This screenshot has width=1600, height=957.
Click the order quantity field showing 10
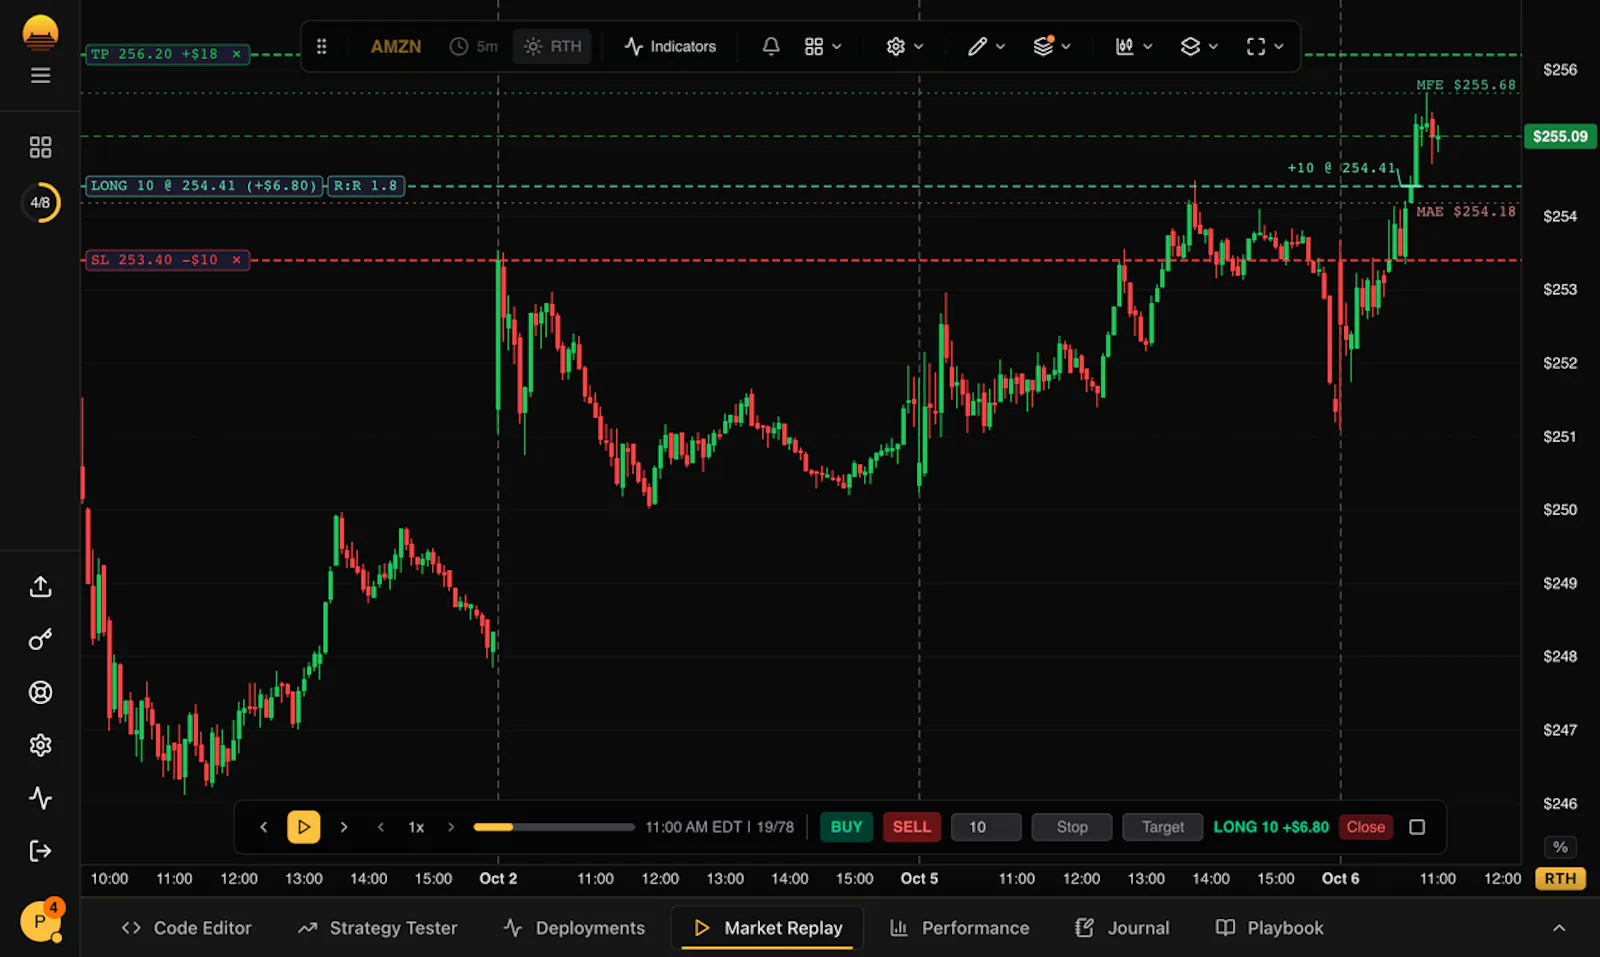coord(986,827)
